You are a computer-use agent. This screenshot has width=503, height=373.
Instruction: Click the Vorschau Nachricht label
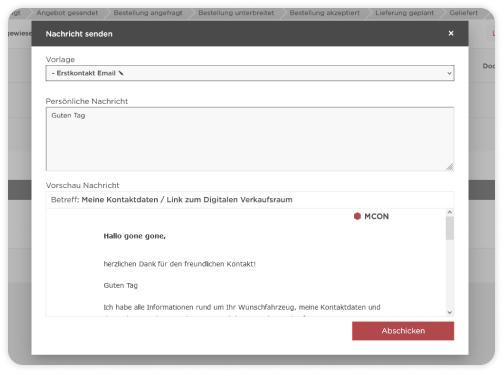point(82,185)
